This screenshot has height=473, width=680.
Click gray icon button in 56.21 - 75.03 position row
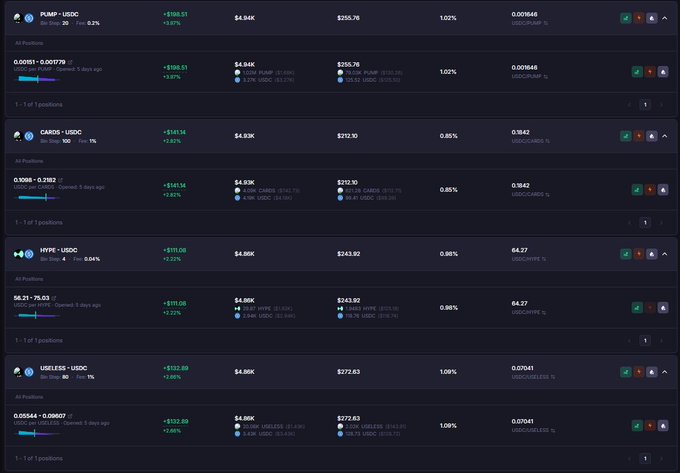click(x=663, y=308)
